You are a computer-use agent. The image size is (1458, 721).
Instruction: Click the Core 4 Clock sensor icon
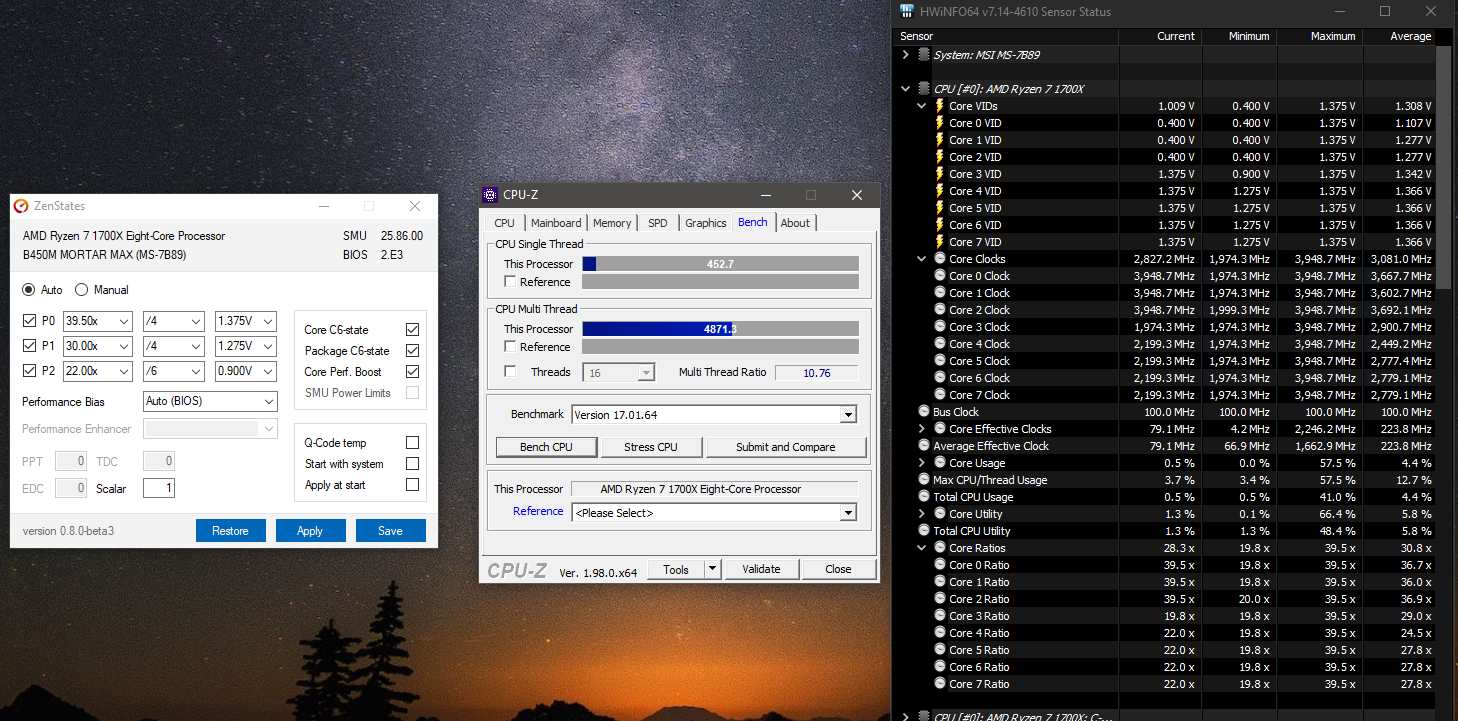(x=940, y=344)
